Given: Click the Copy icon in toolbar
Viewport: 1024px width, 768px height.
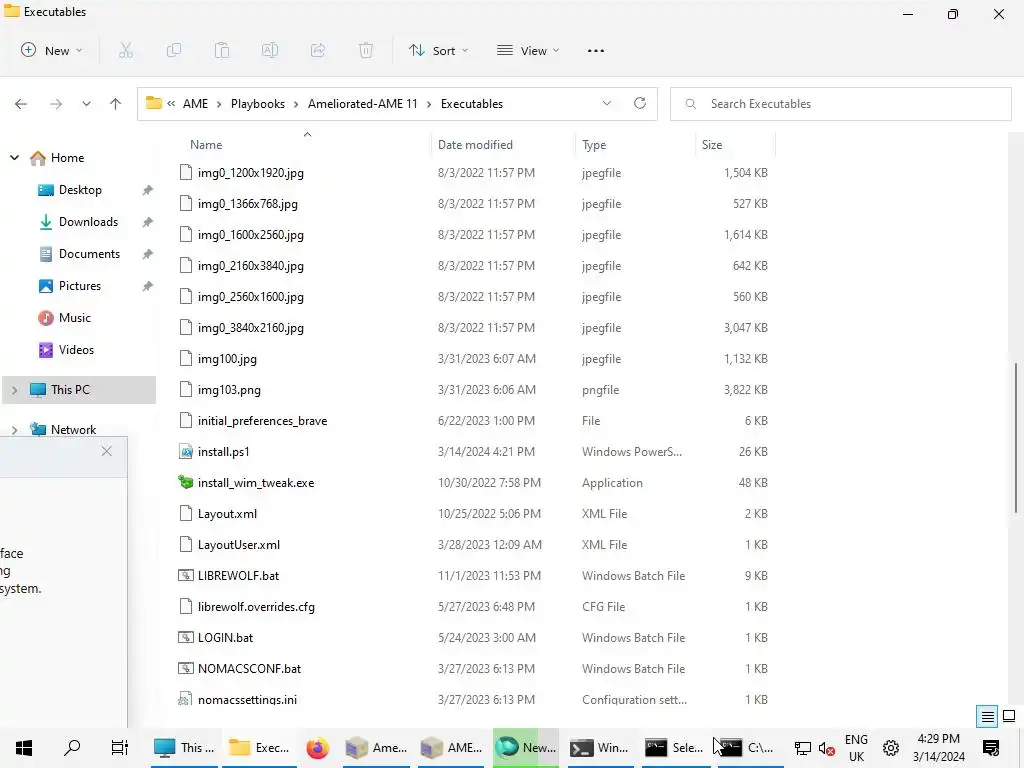Looking at the screenshot, I should pos(174,50).
